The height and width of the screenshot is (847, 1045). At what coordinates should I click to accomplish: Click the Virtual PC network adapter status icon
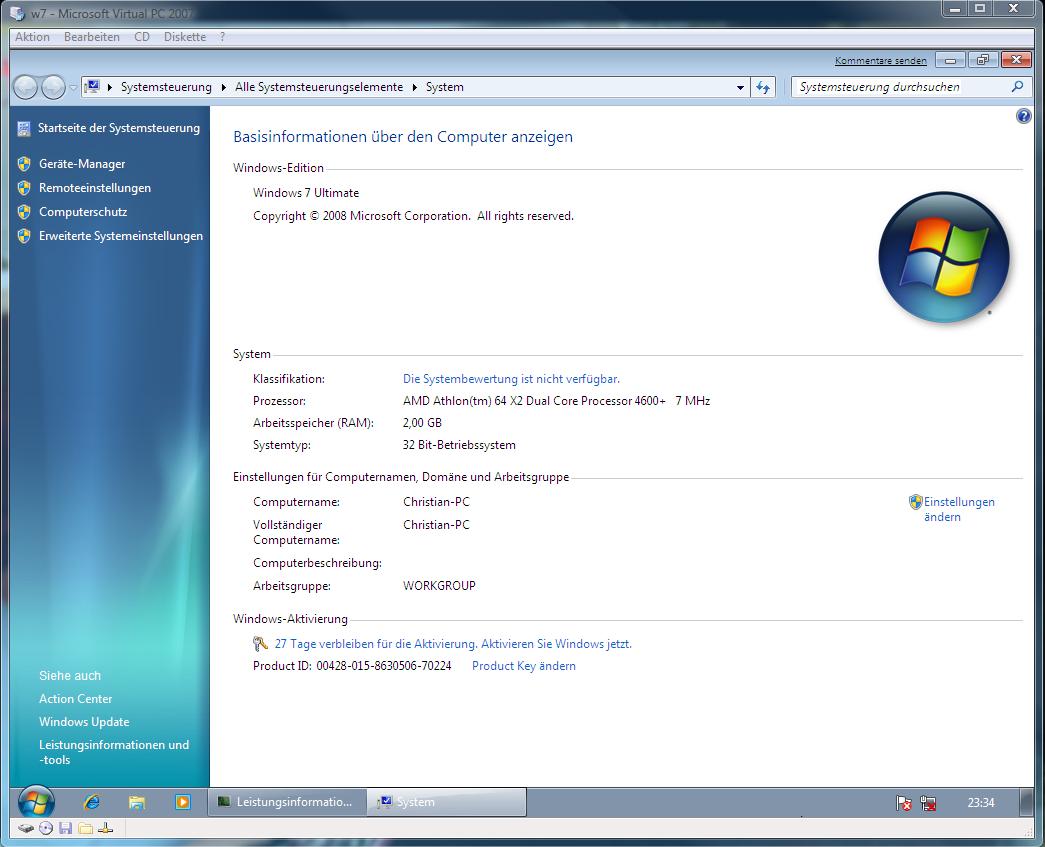[x=105, y=828]
